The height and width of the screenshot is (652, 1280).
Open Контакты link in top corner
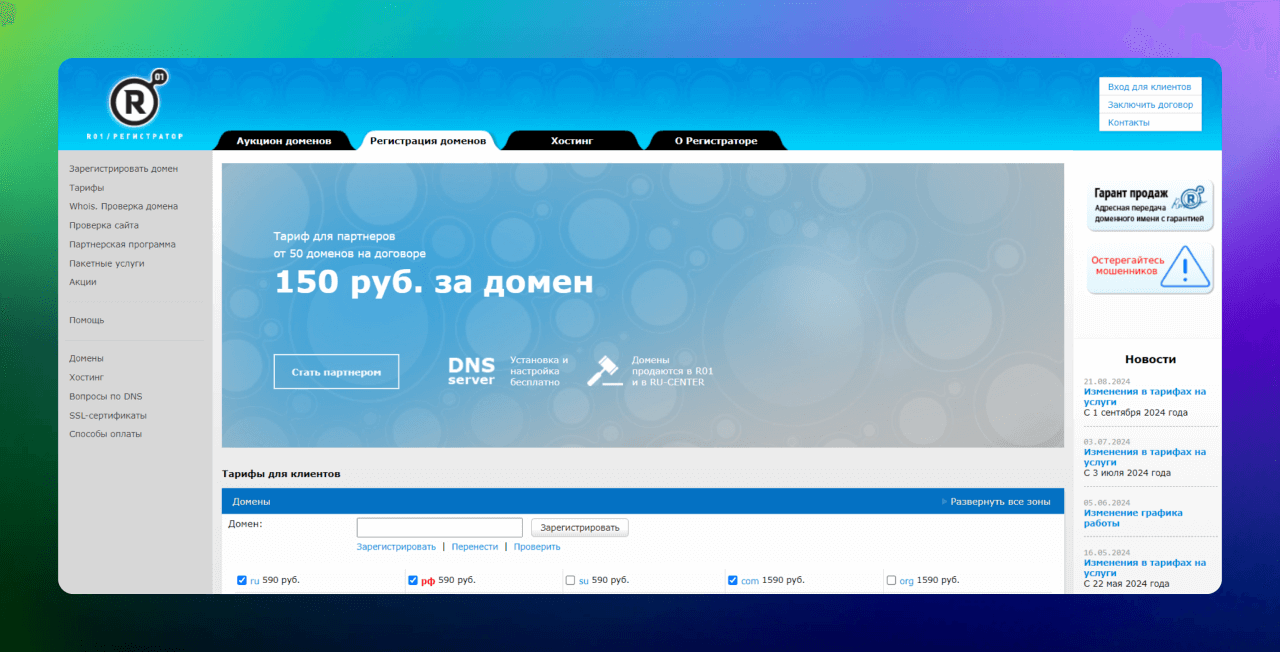pyautogui.click(x=1129, y=123)
